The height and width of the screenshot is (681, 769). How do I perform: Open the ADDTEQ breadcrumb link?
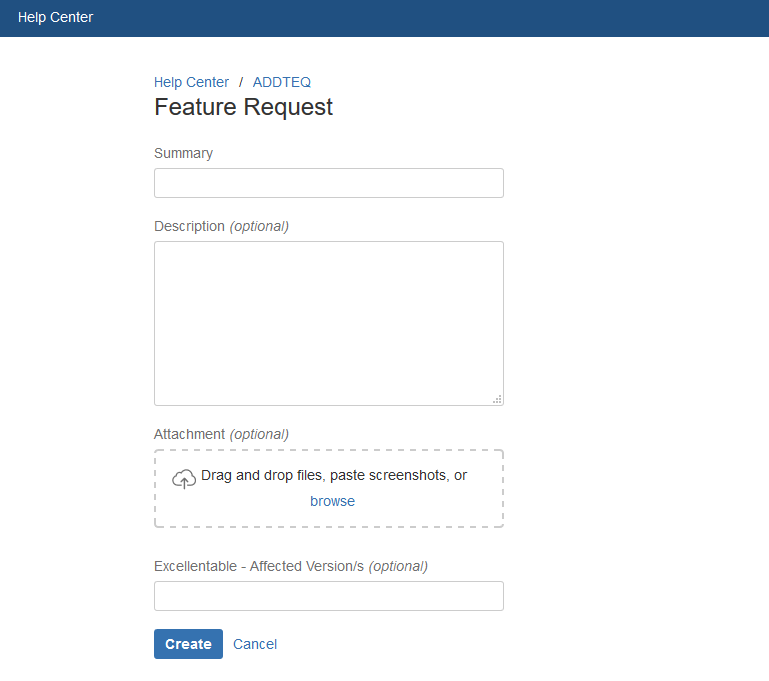tap(282, 82)
